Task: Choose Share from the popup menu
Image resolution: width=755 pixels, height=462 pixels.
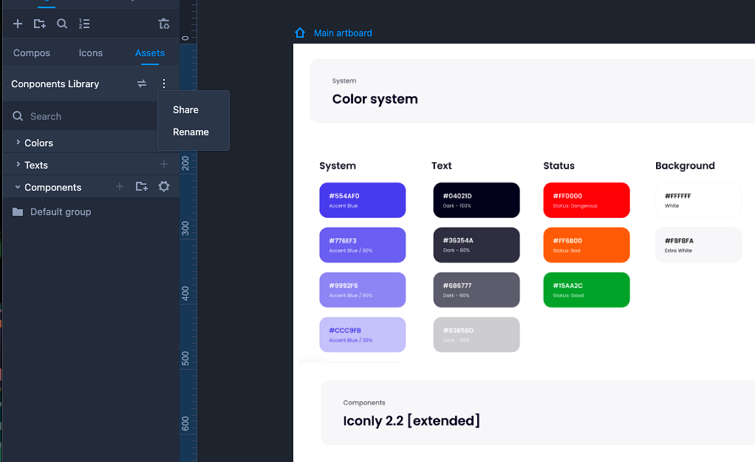Action: pyautogui.click(x=185, y=110)
